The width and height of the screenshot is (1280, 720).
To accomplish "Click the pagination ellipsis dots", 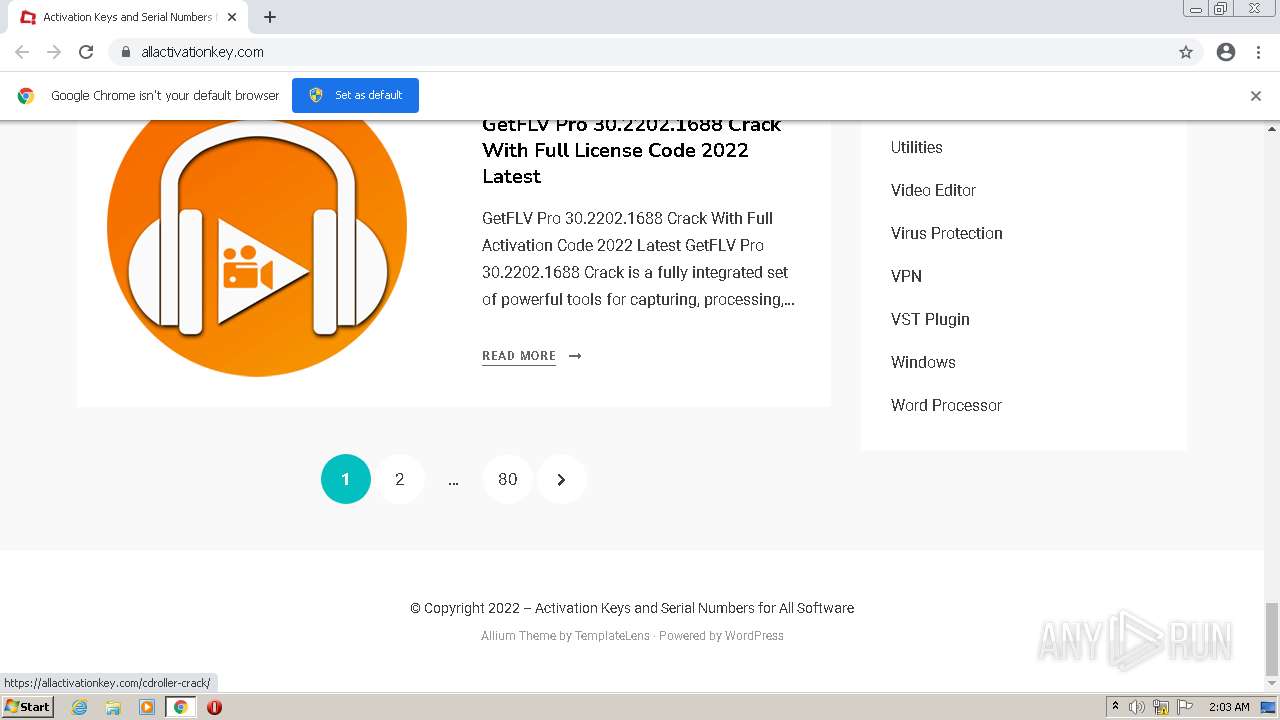I will [x=454, y=481].
